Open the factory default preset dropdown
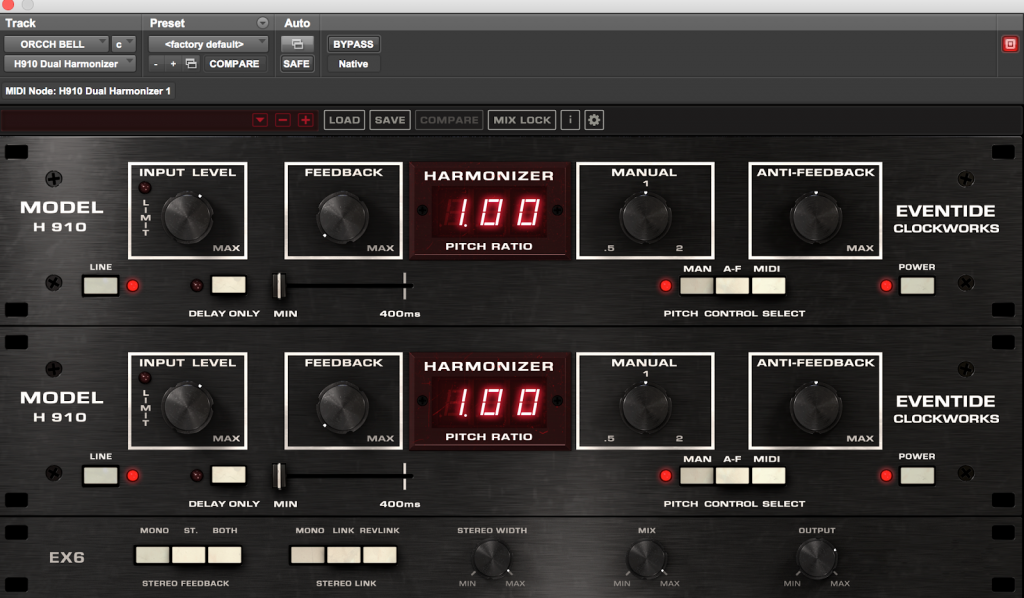The image size is (1024, 598). point(208,44)
